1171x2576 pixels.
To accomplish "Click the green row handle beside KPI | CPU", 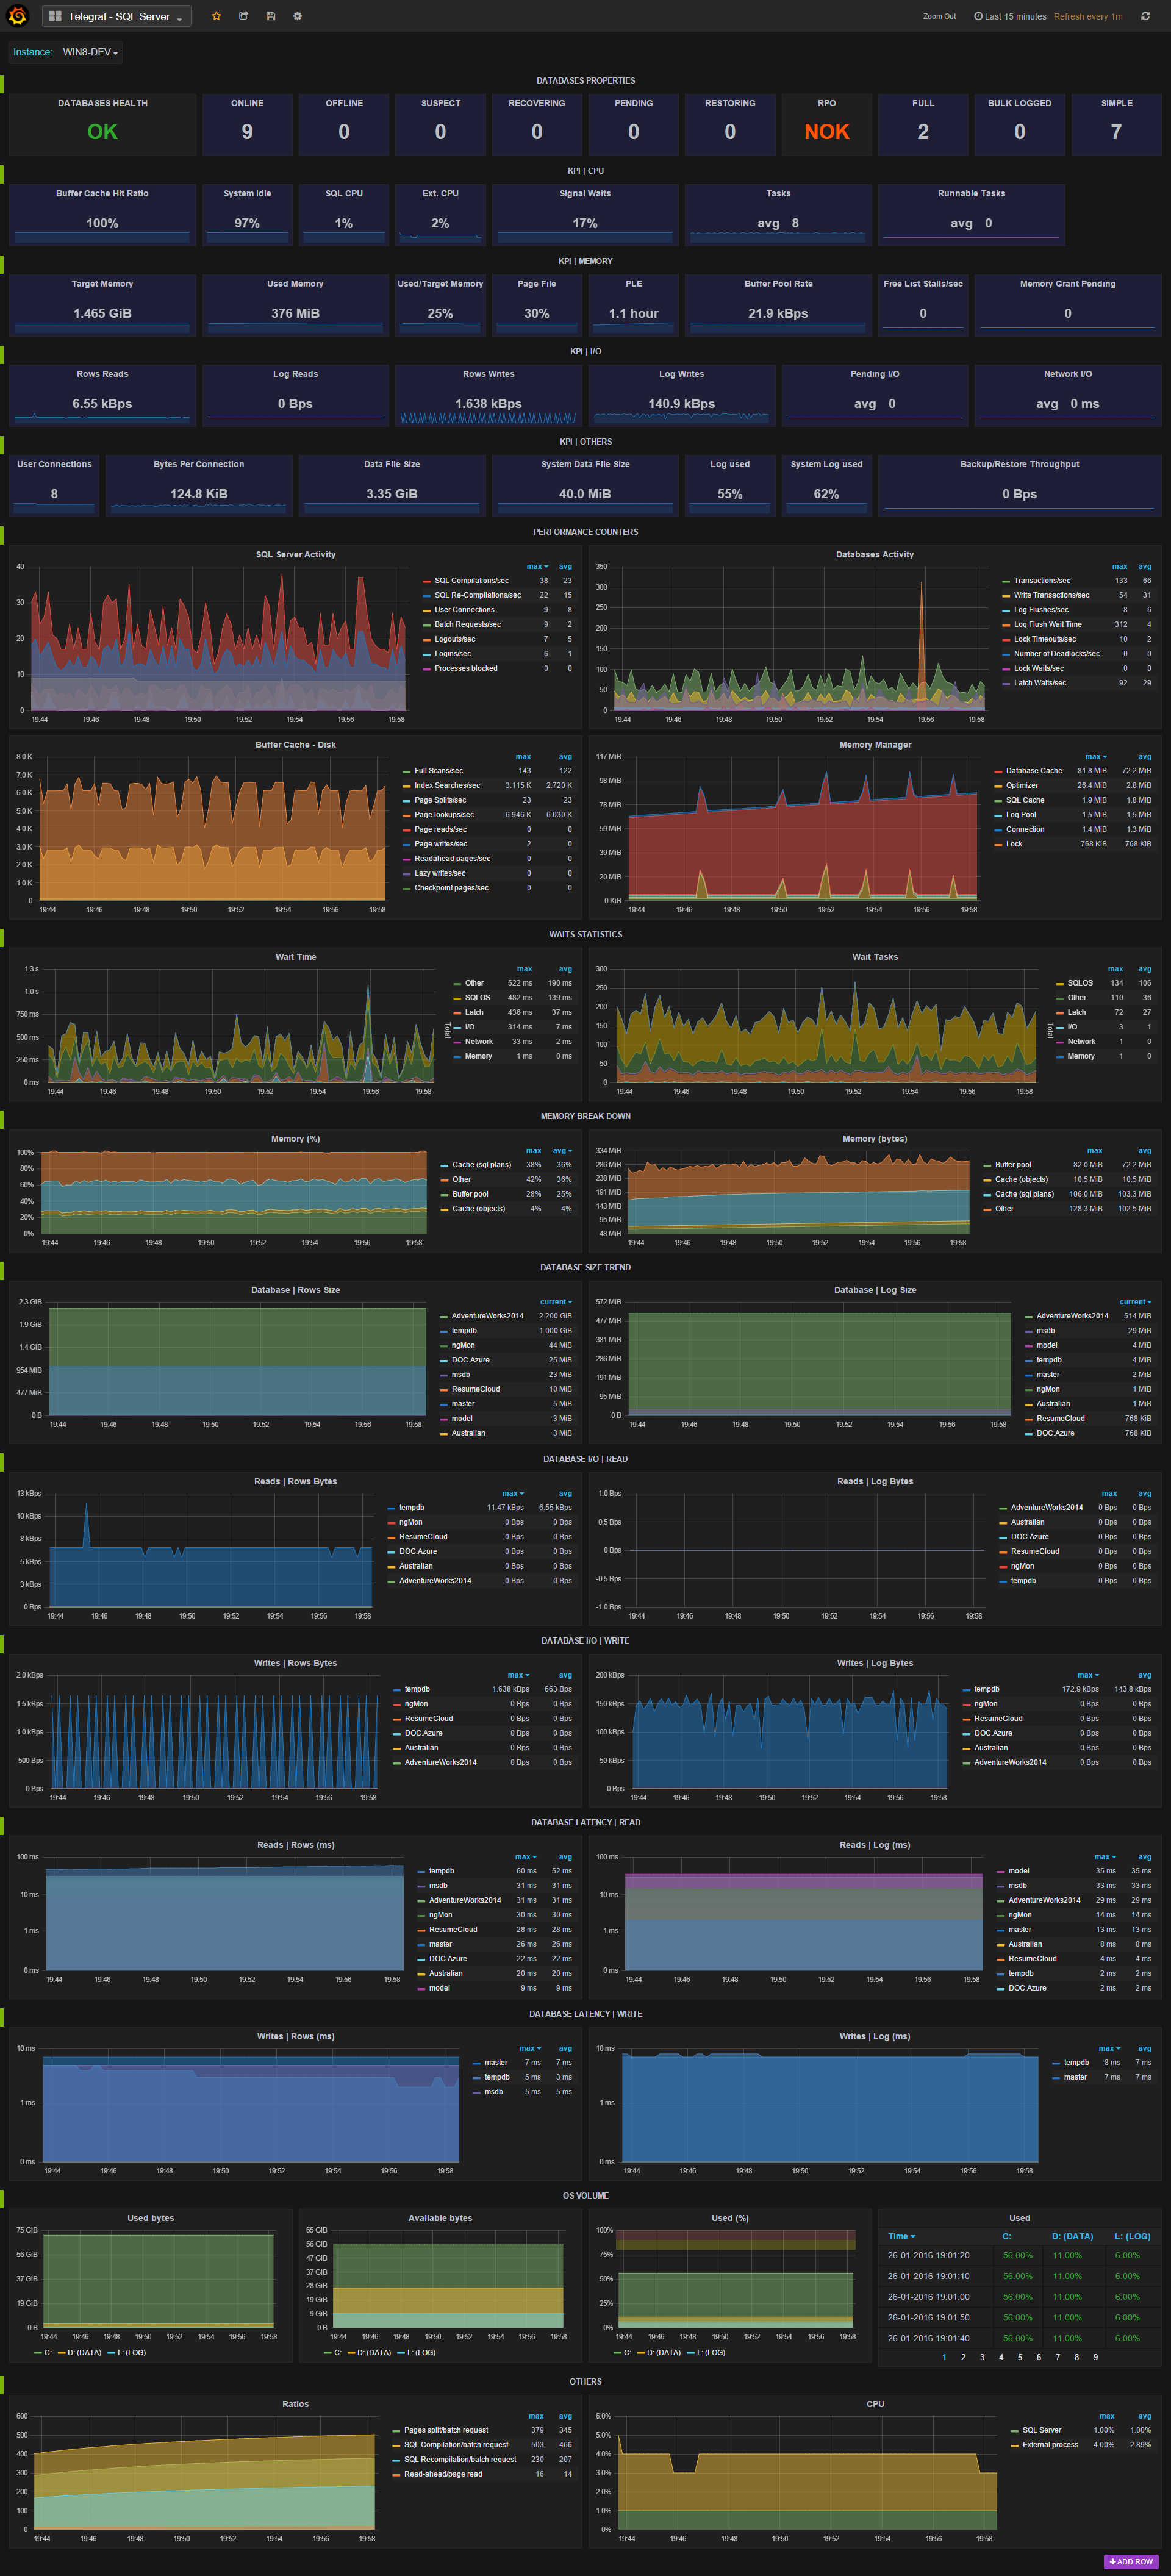I will coord(2,175).
